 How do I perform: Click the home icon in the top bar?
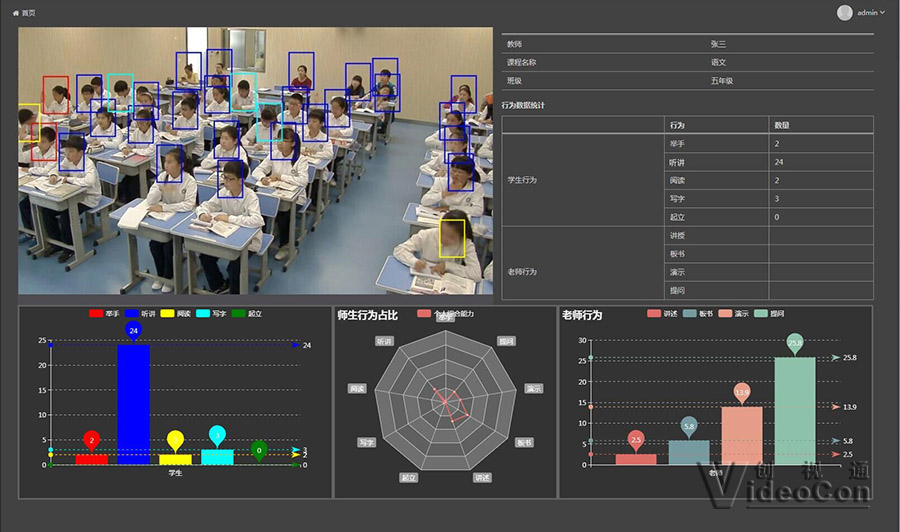click(15, 13)
